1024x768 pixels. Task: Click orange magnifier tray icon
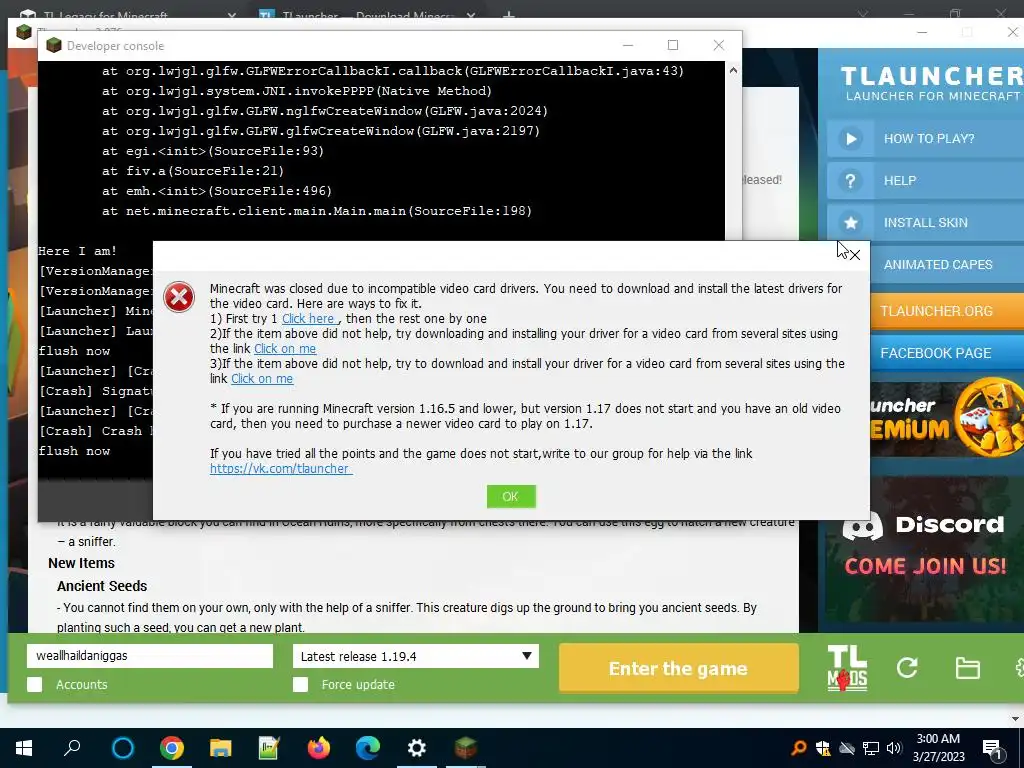coord(798,748)
